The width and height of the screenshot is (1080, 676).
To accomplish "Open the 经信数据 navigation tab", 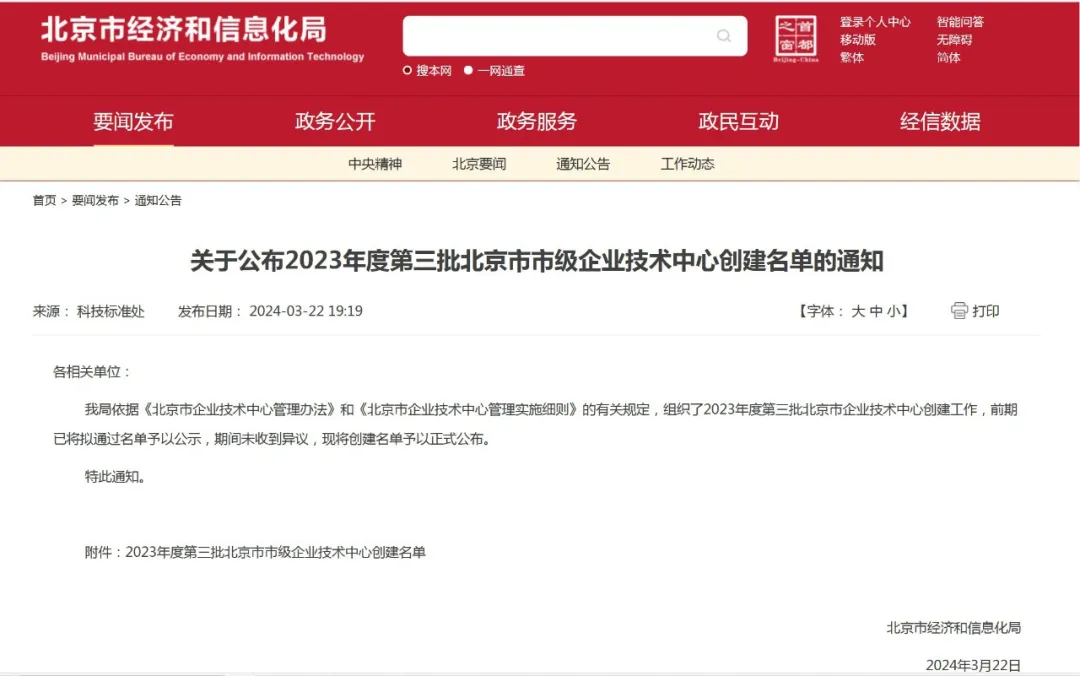I will click(x=940, y=122).
